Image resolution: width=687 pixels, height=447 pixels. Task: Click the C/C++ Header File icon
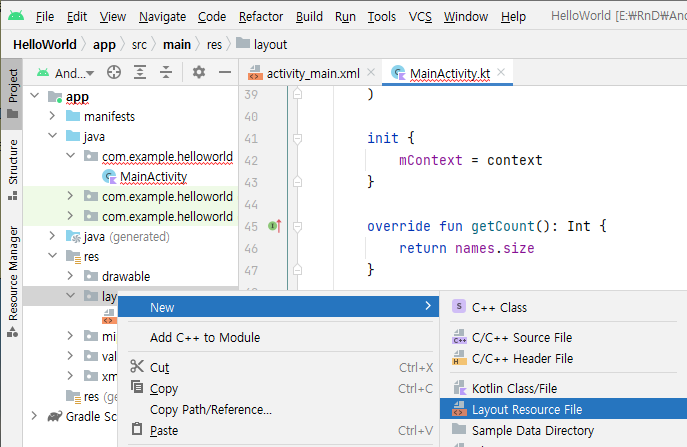tap(459, 358)
